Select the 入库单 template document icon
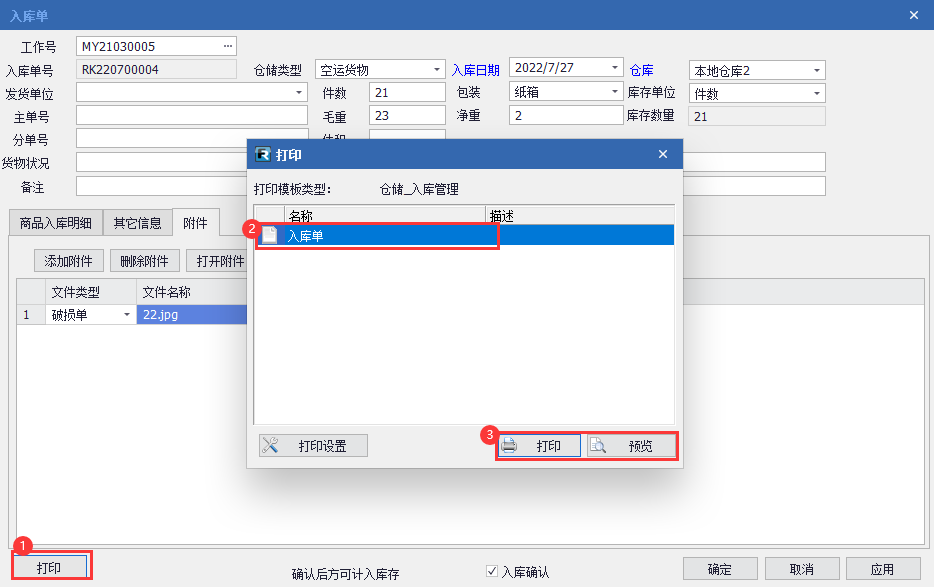This screenshot has height=587, width=934. coord(269,235)
